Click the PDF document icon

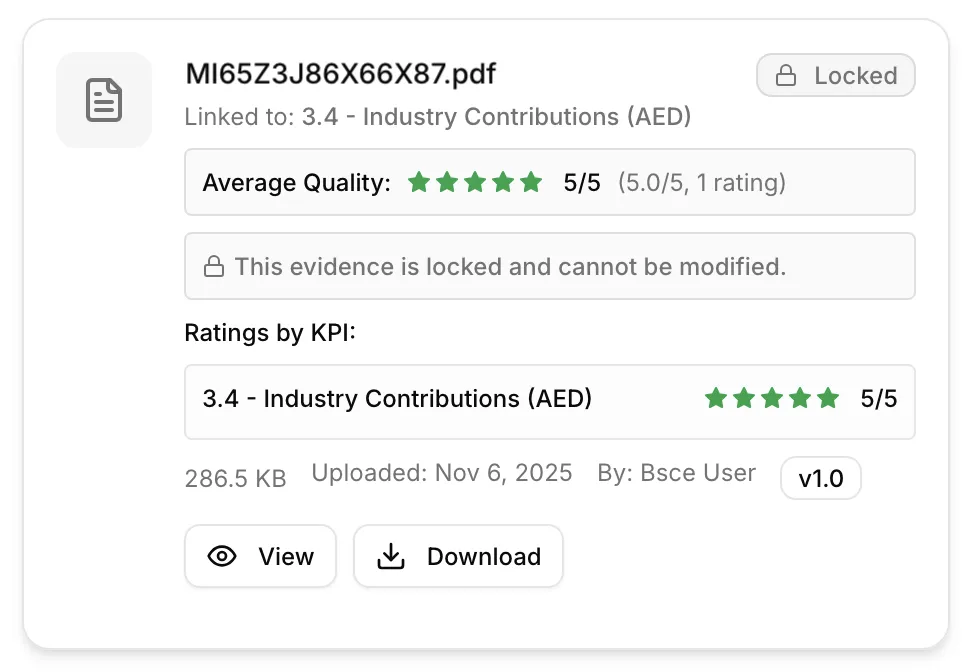point(104,100)
